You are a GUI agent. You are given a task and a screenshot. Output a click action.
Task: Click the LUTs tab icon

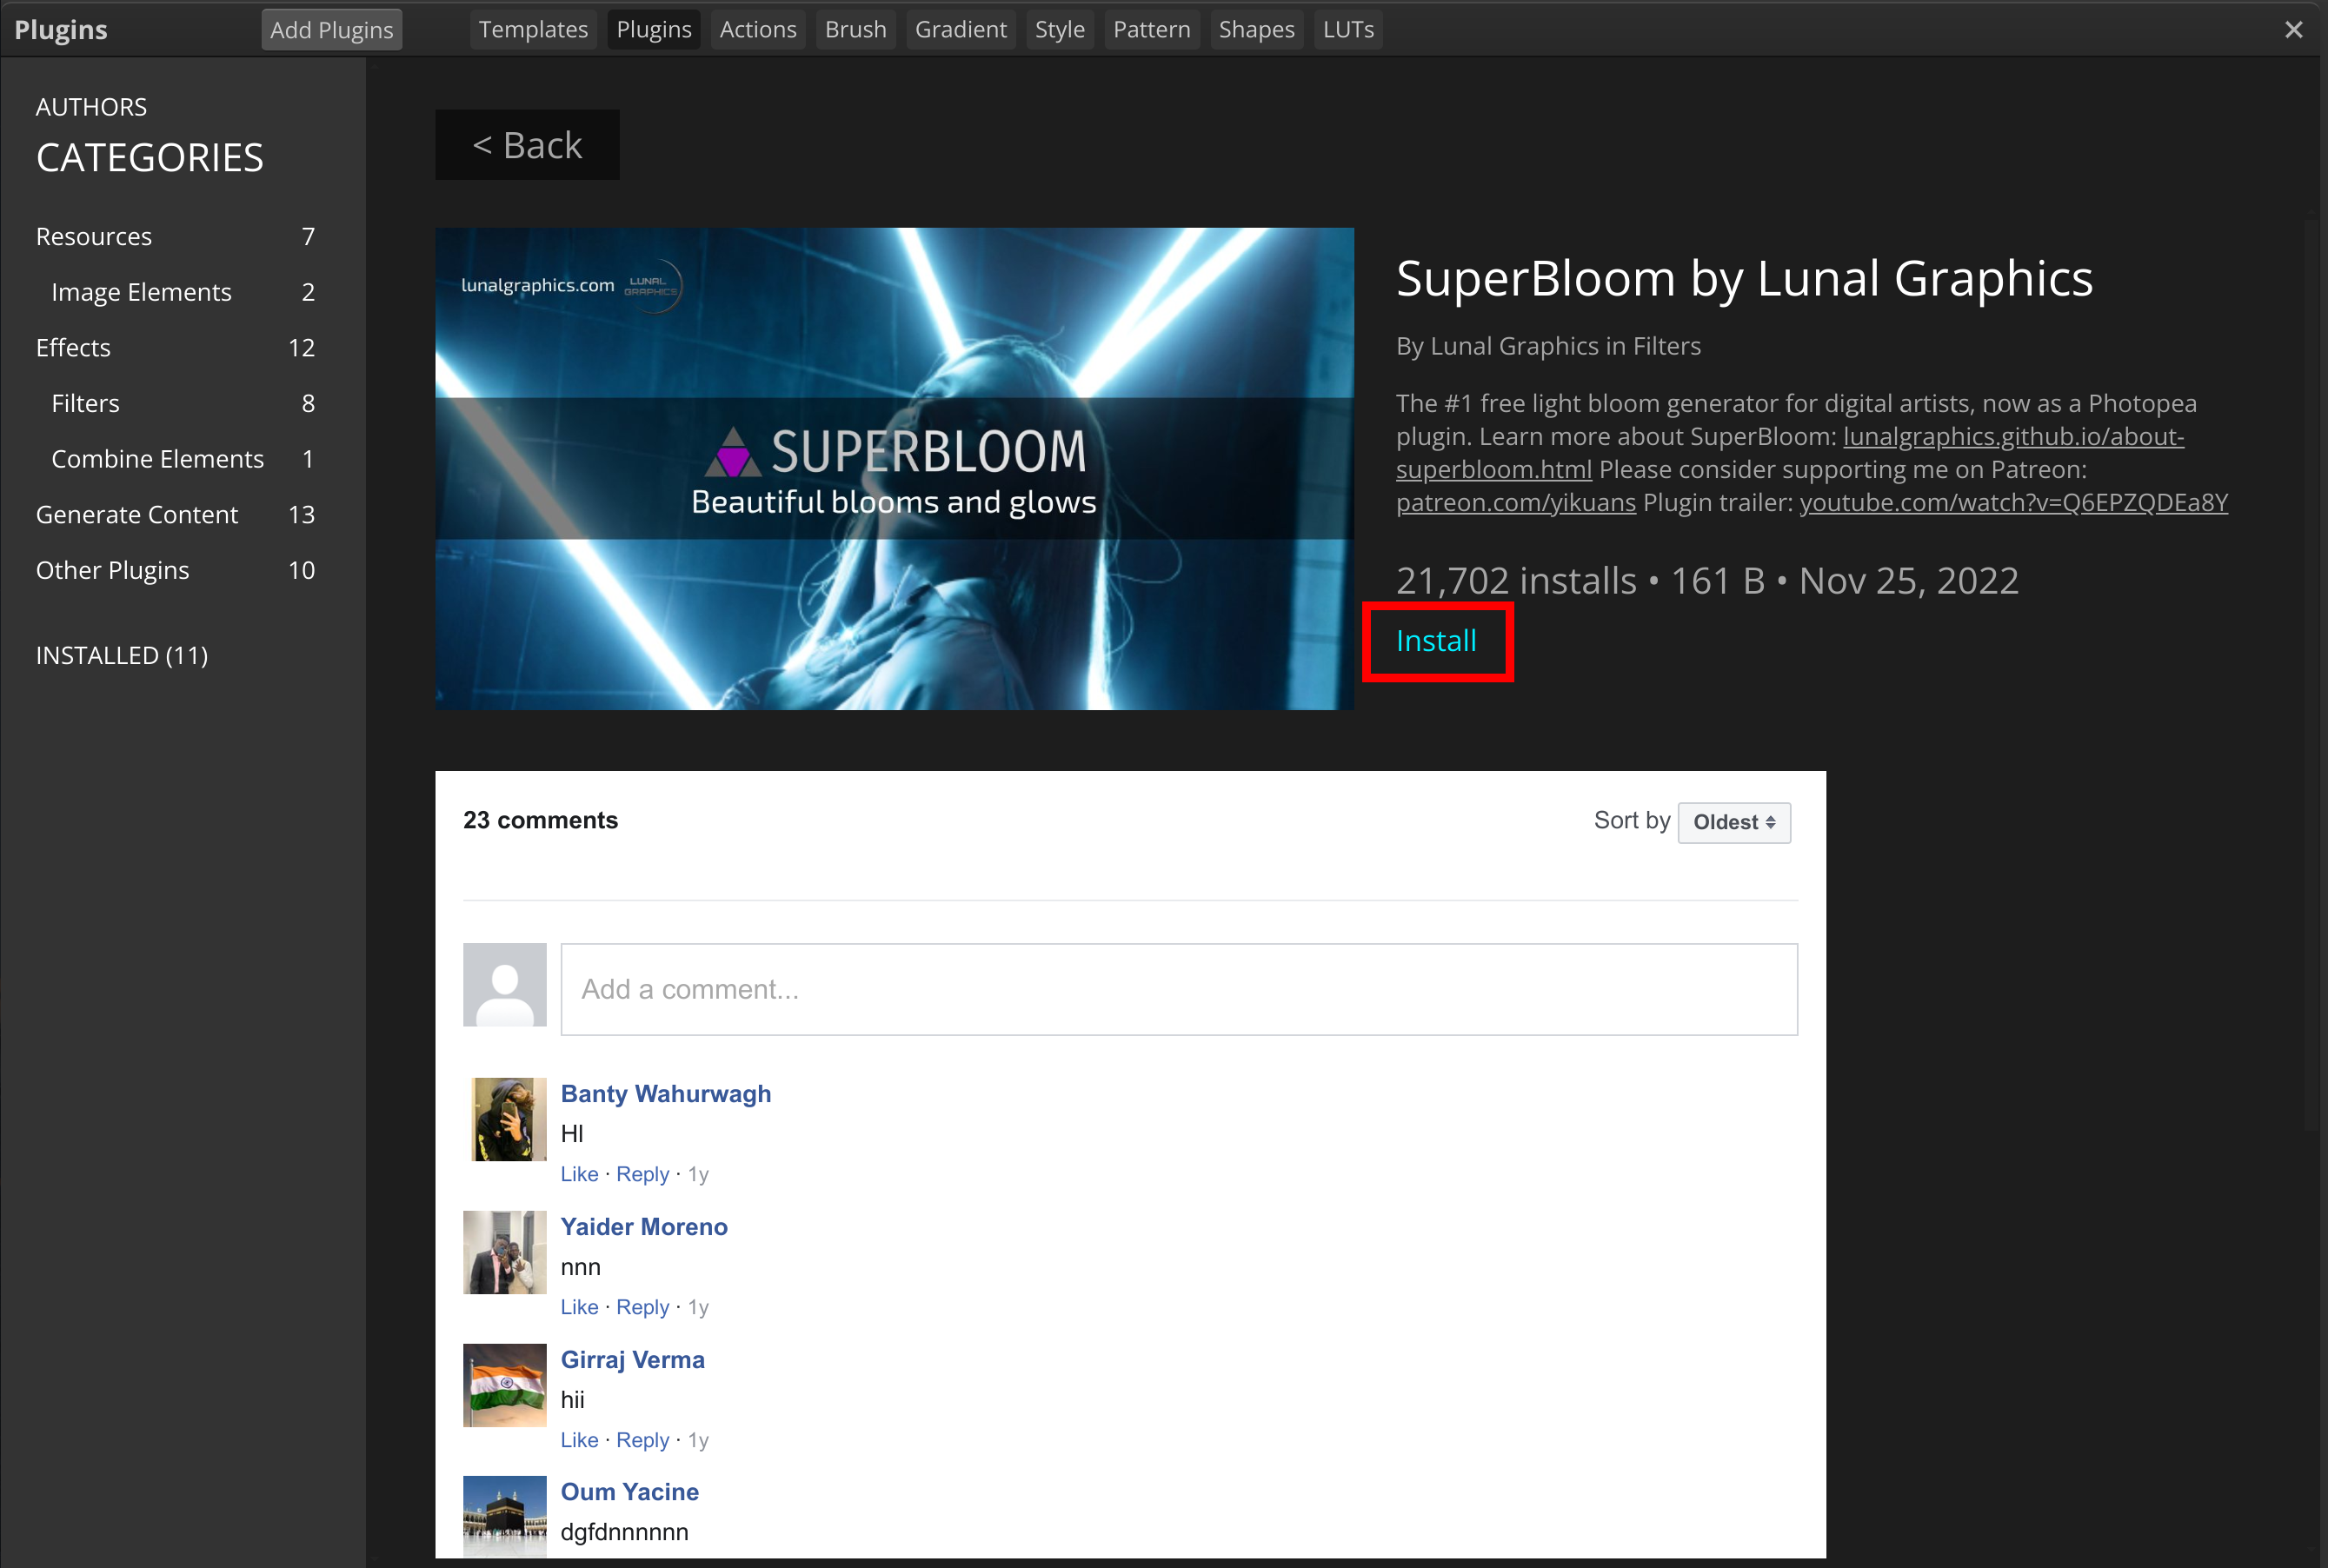coord(1346,28)
